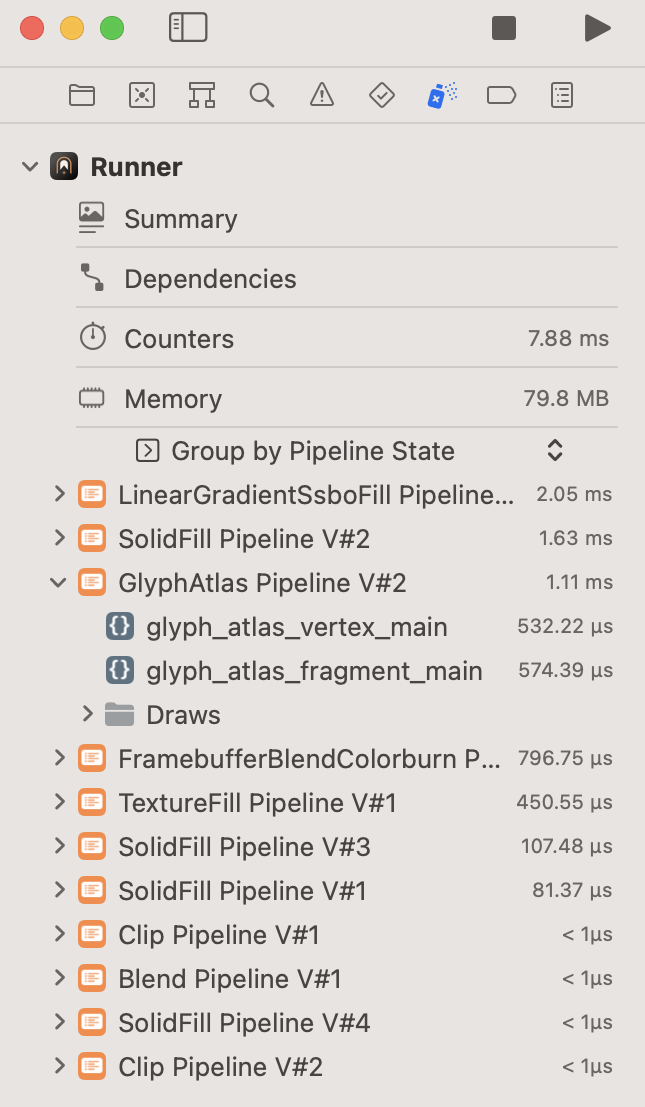Open the Summary page
Viewport: 645px width, 1107px height.
pos(180,219)
